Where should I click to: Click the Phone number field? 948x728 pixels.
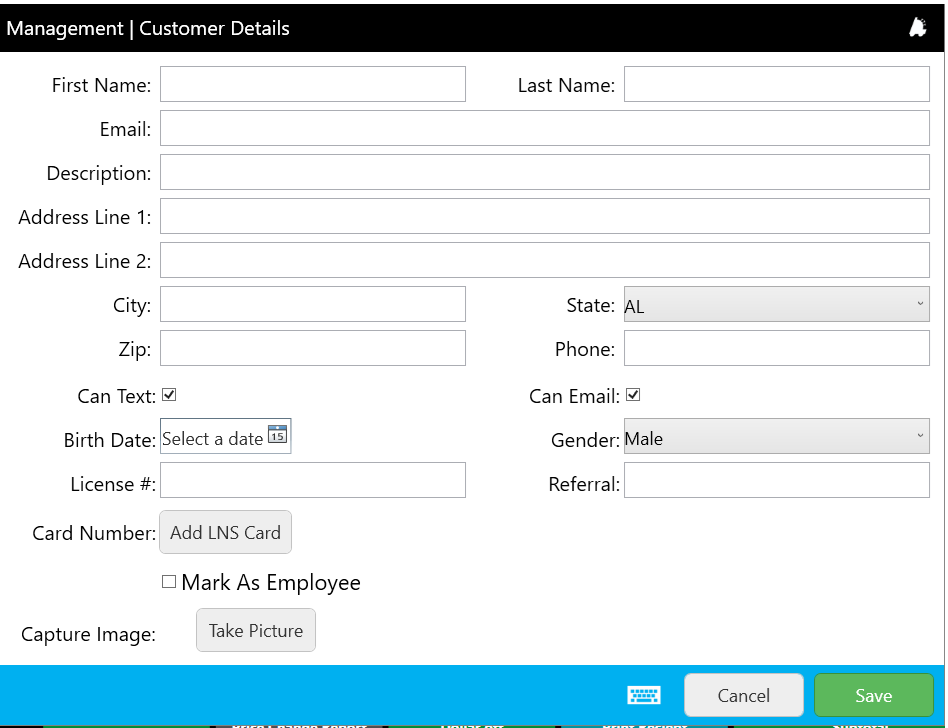(x=776, y=348)
